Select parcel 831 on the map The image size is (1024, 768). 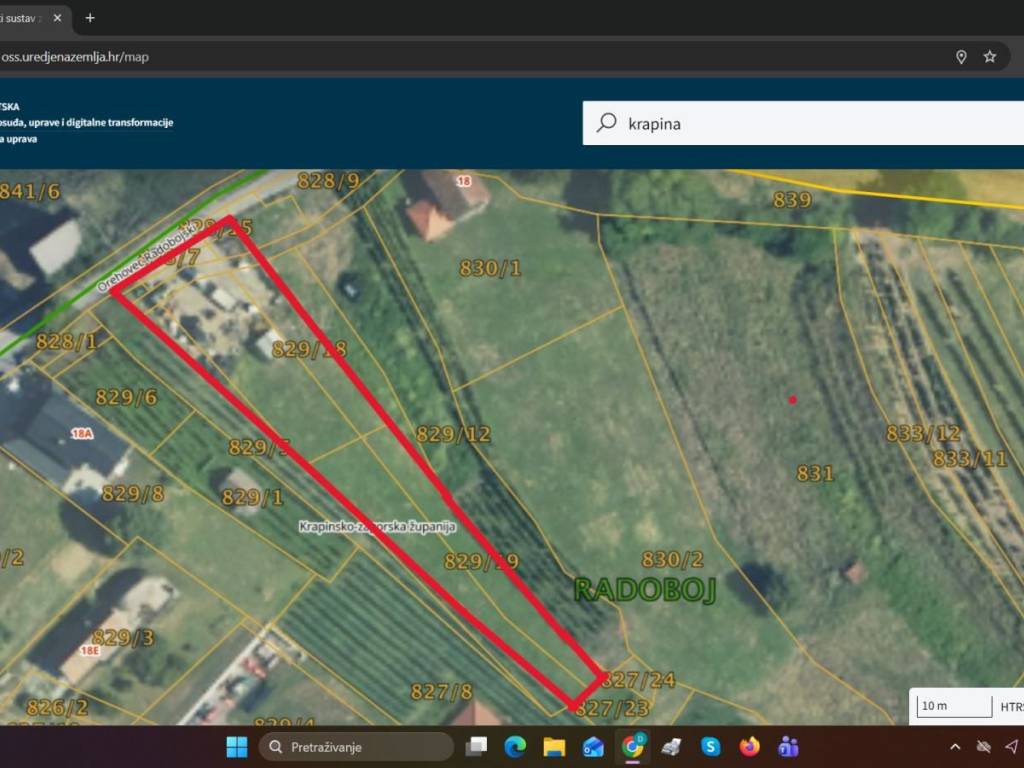[815, 473]
